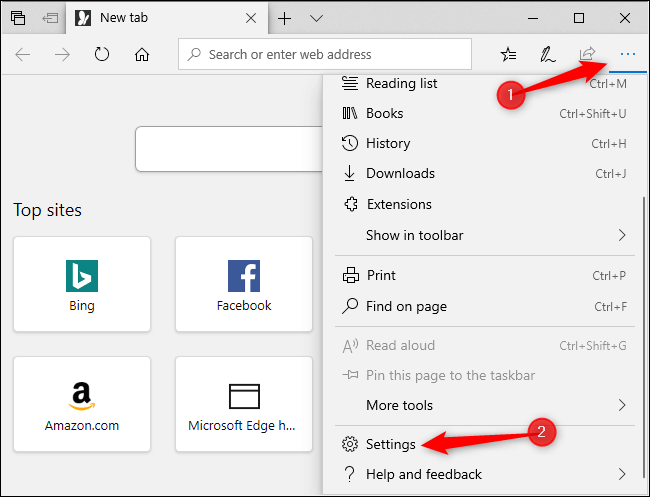650x497 pixels.
Task: Open Books from the menu
Action: (x=485, y=113)
